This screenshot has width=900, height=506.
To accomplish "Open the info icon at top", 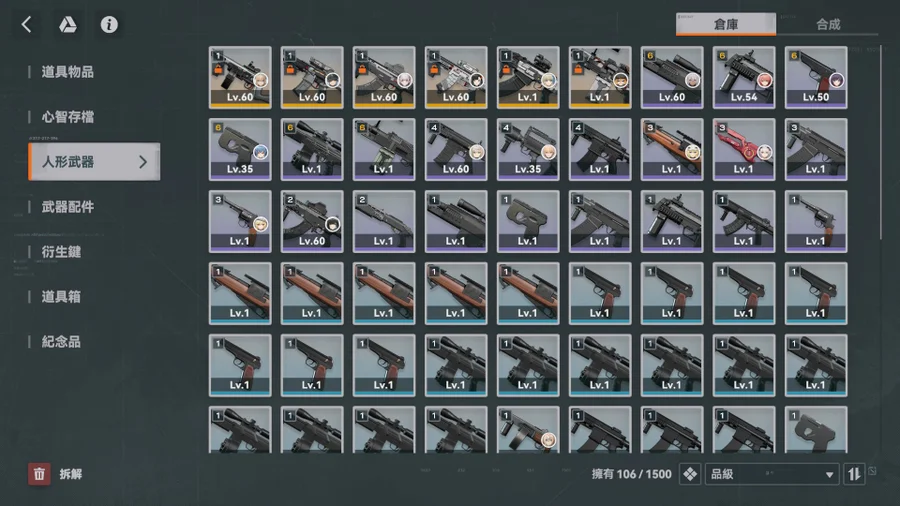I will click(109, 25).
